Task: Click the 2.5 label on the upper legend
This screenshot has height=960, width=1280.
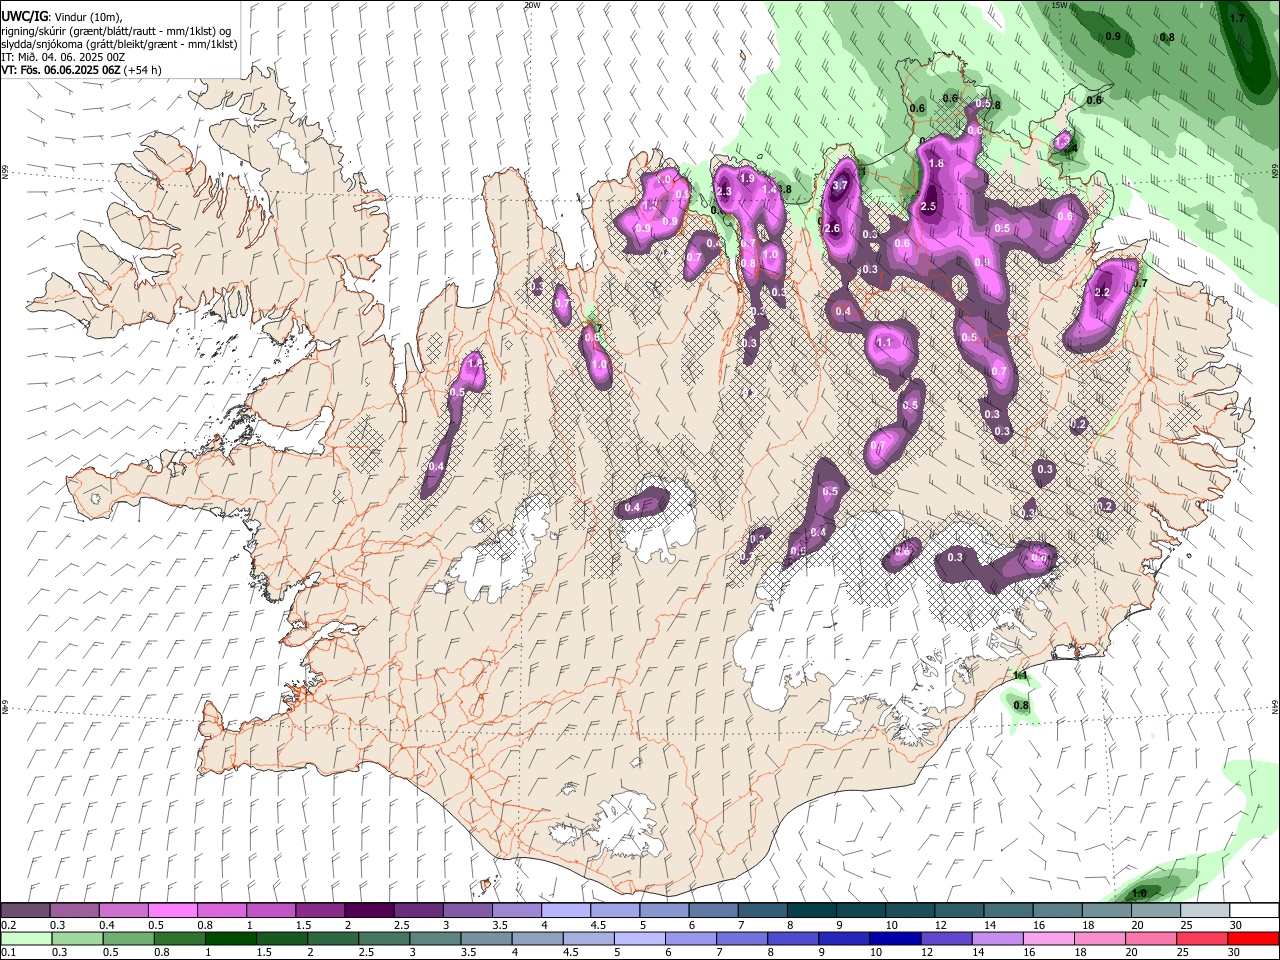Action: [401, 925]
